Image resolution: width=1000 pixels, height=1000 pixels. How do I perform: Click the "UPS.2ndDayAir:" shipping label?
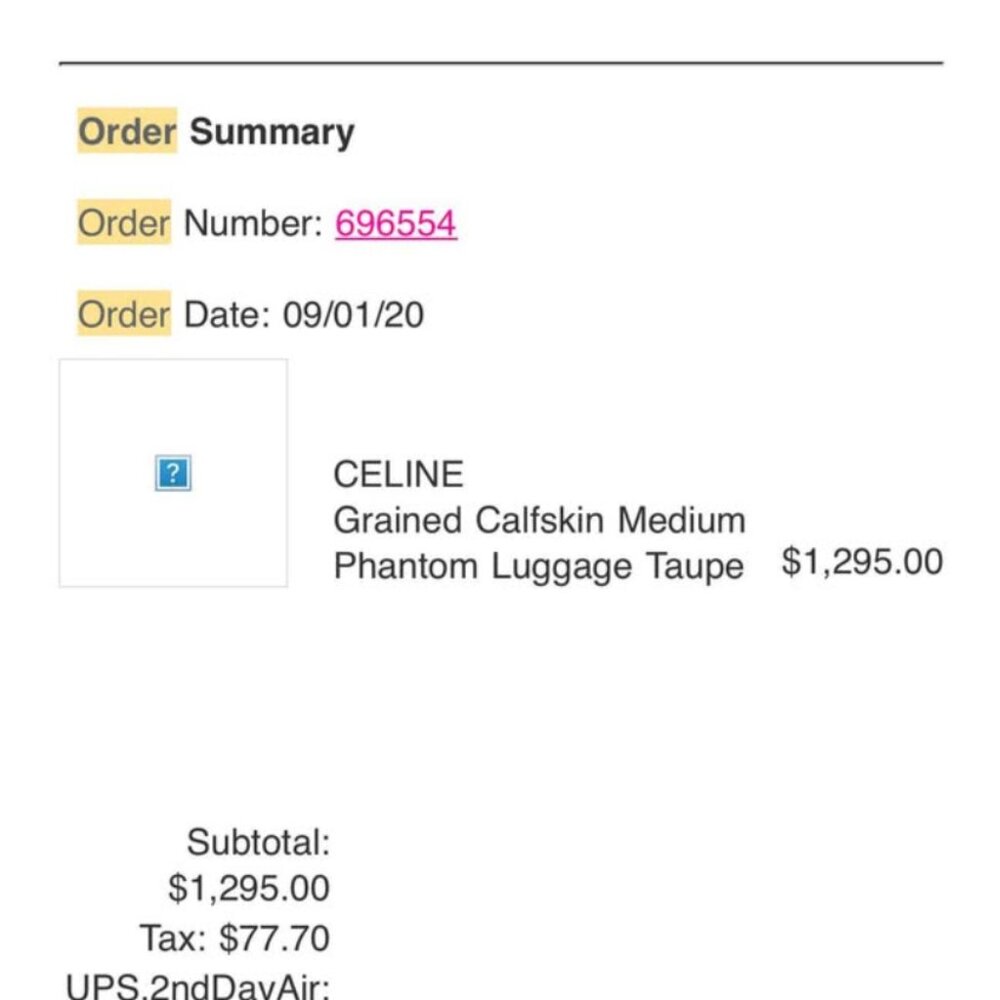tap(198, 986)
